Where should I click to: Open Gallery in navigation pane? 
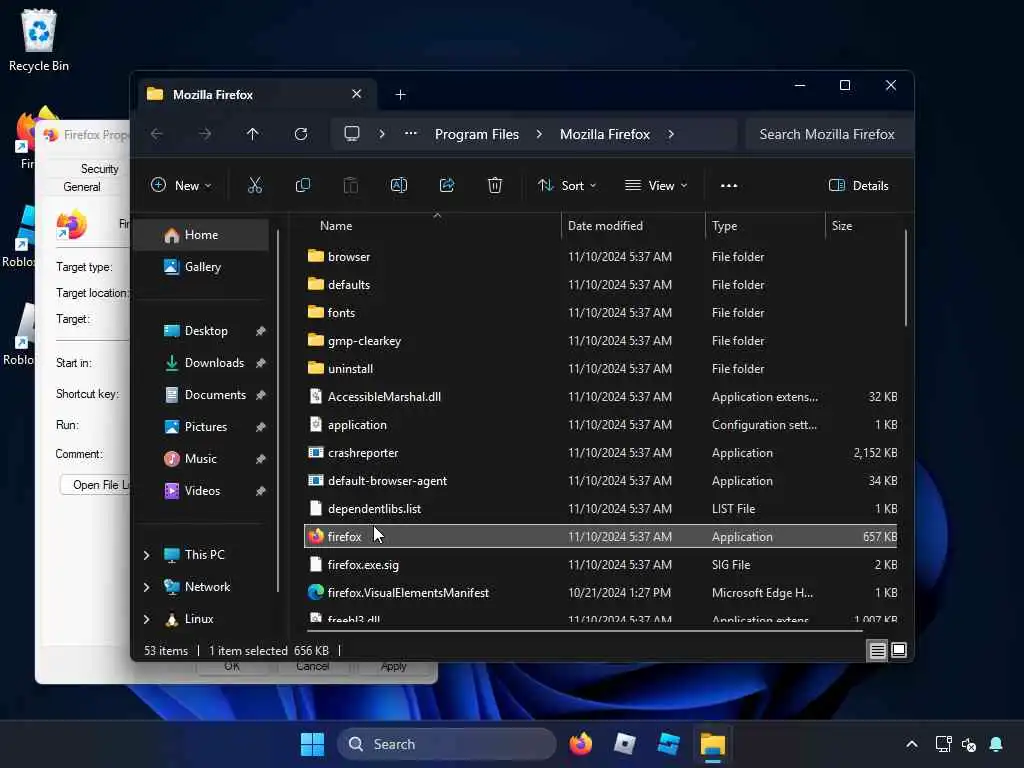click(202, 266)
